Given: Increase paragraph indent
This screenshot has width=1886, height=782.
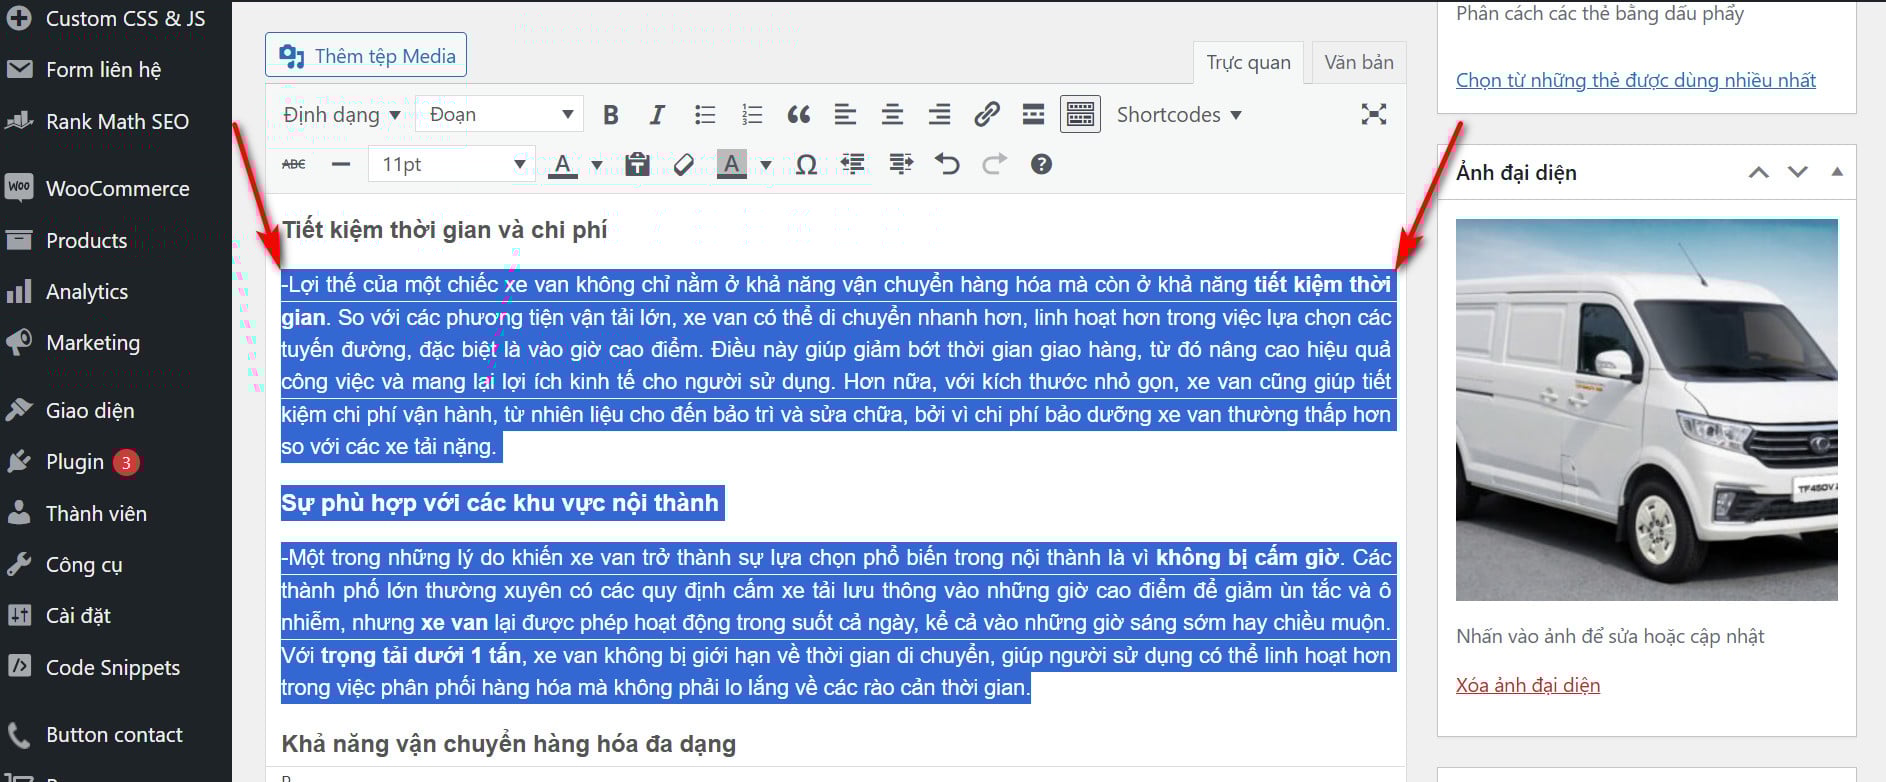Looking at the screenshot, I should tap(901, 164).
